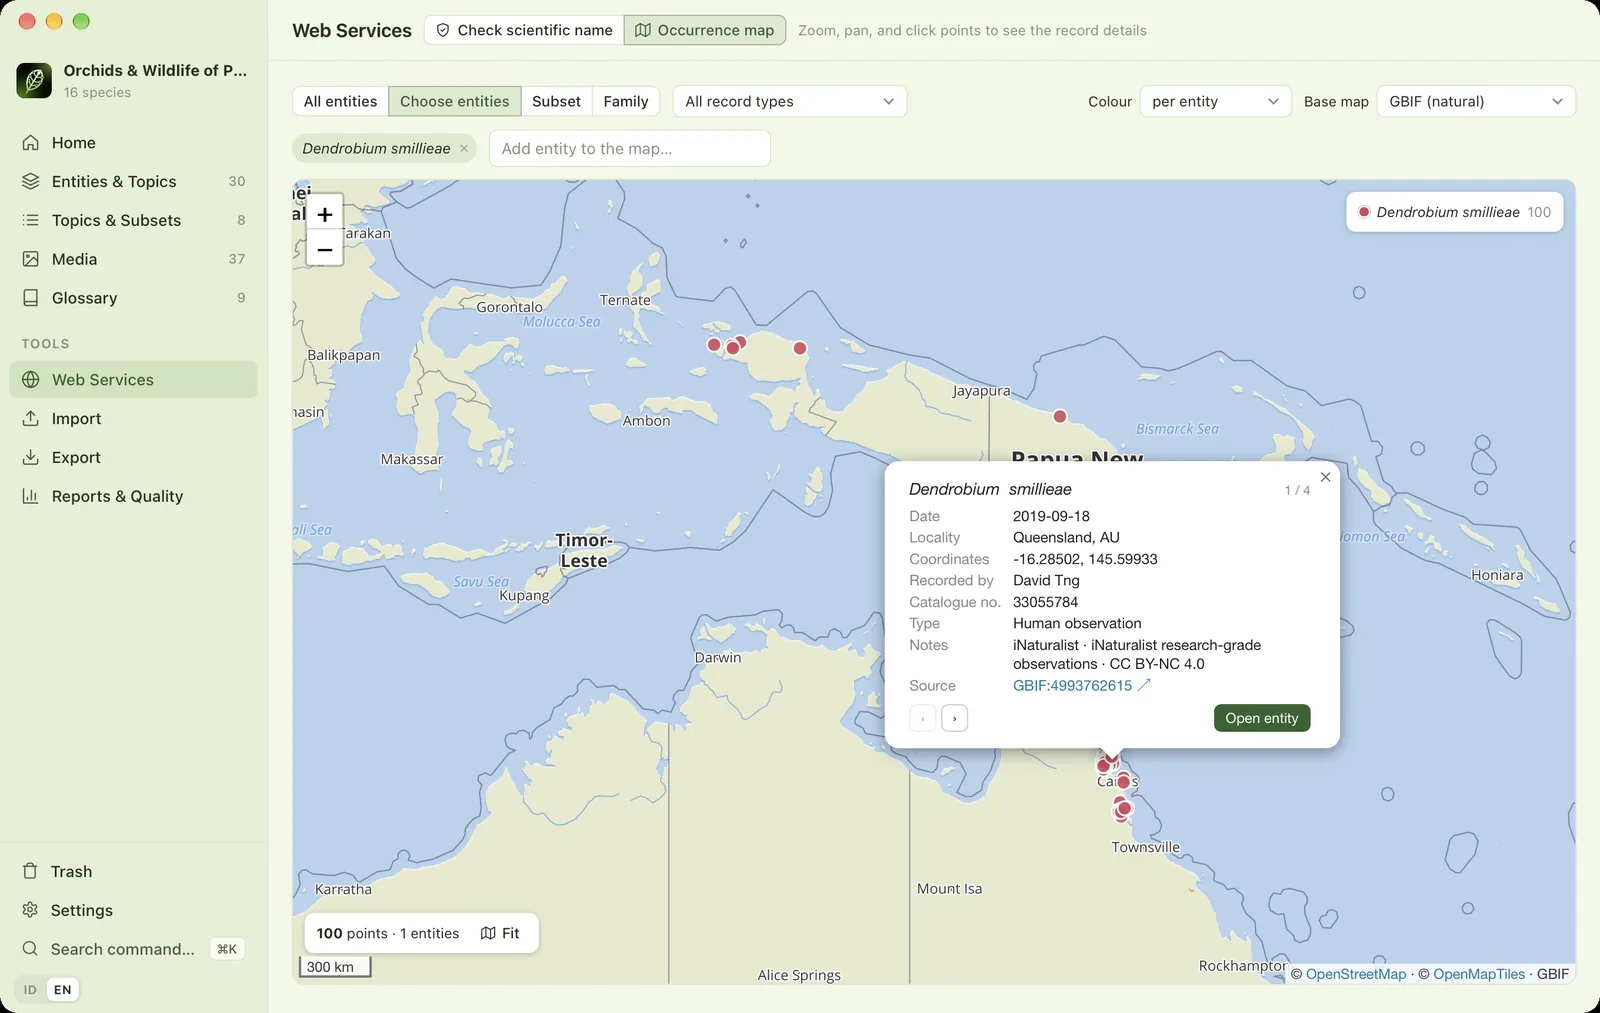The height and width of the screenshot is (1013, 1600).
Task: Open Base map GBIF dropdown
Action: [1476, 102]
